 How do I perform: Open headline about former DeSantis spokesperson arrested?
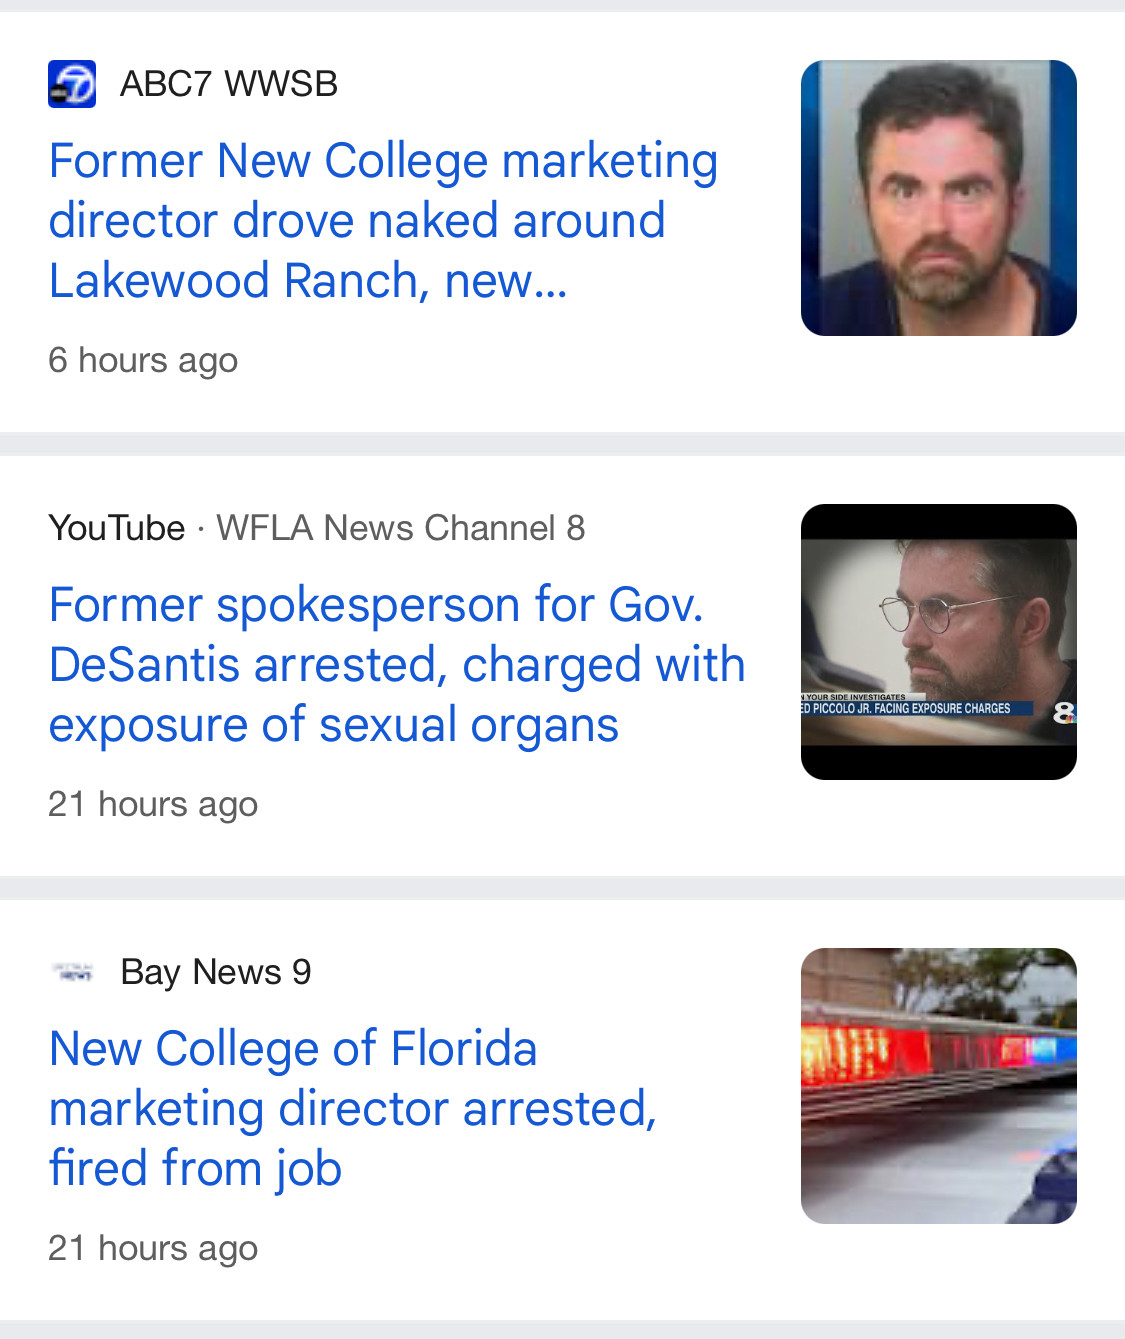click(x=397, y=665)
